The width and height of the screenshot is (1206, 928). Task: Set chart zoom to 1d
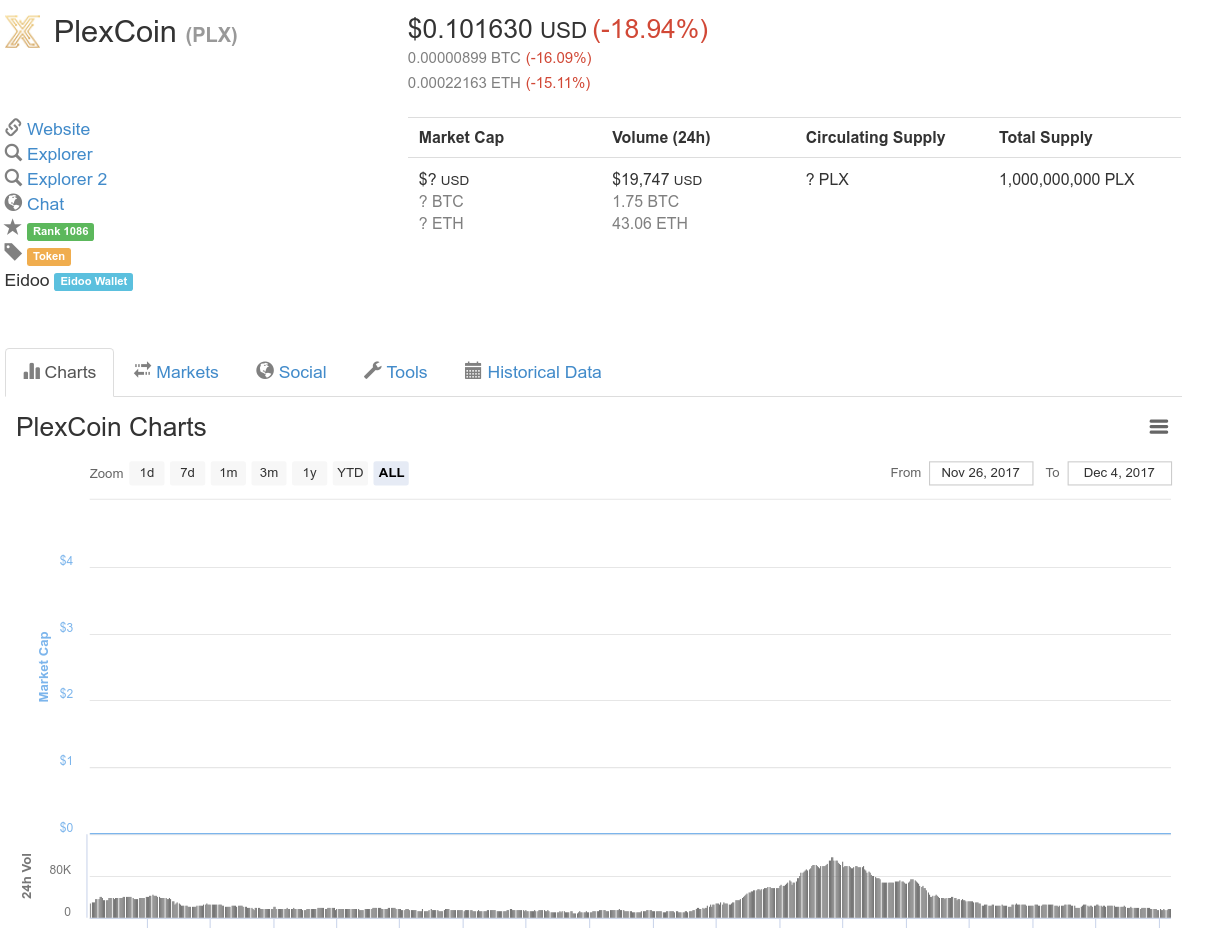click(x=147, y=473)
